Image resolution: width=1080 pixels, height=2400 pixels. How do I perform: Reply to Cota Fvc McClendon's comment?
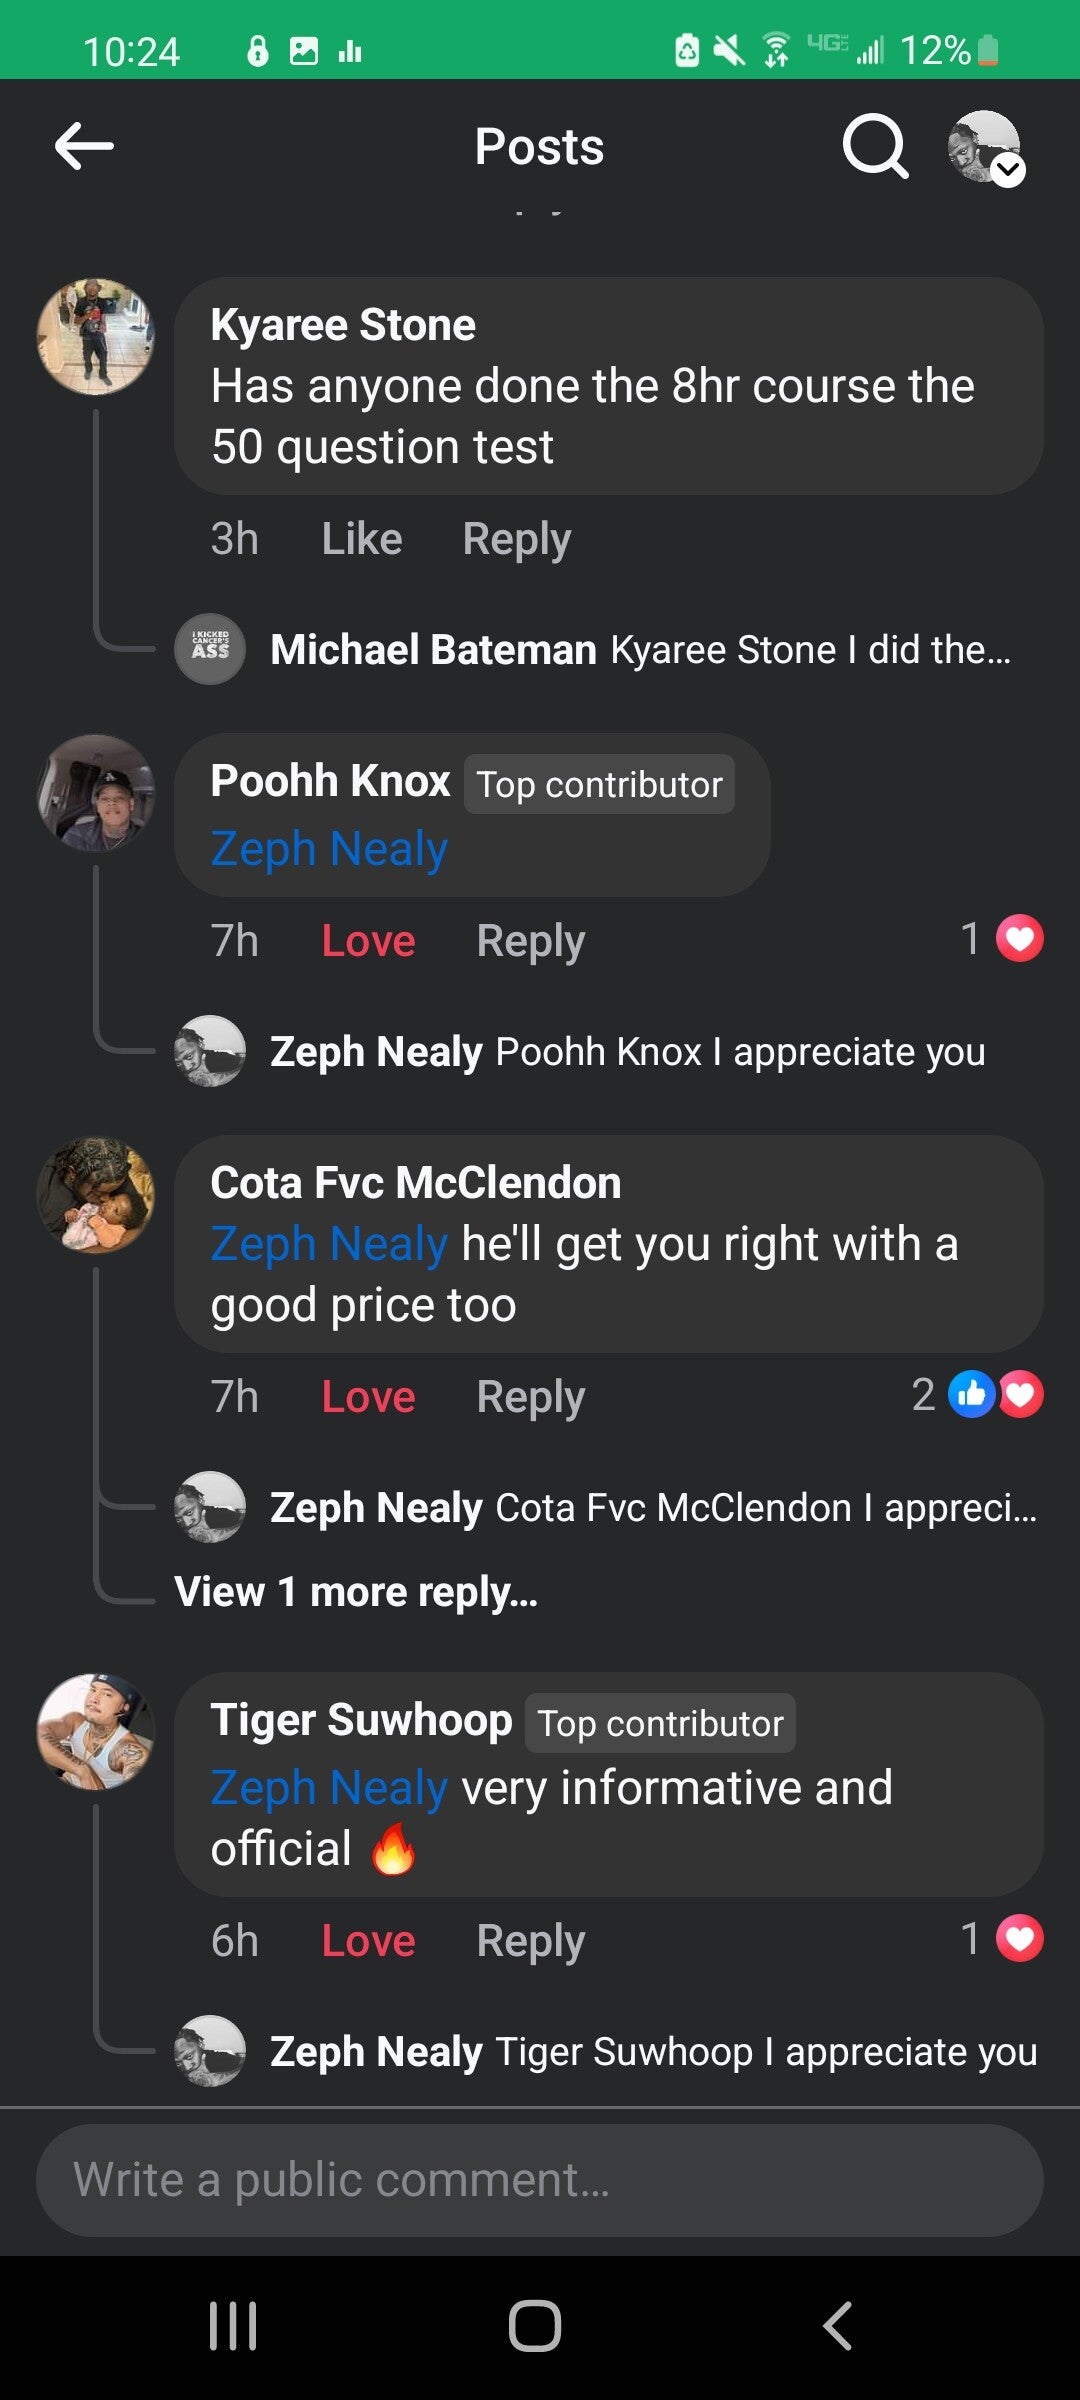(x=530, y=1397)
